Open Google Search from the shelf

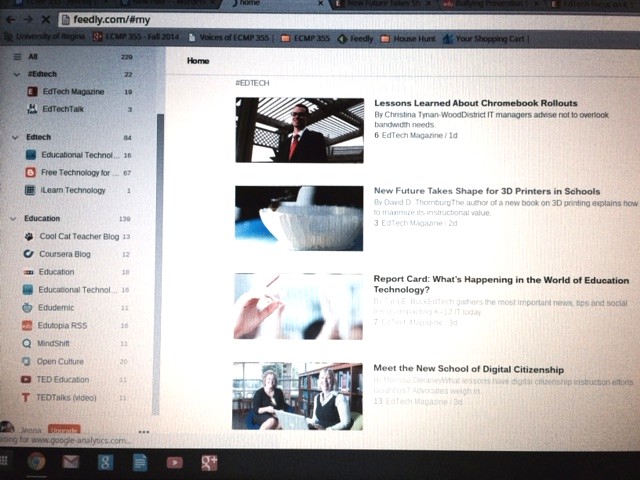coord(105,462)
